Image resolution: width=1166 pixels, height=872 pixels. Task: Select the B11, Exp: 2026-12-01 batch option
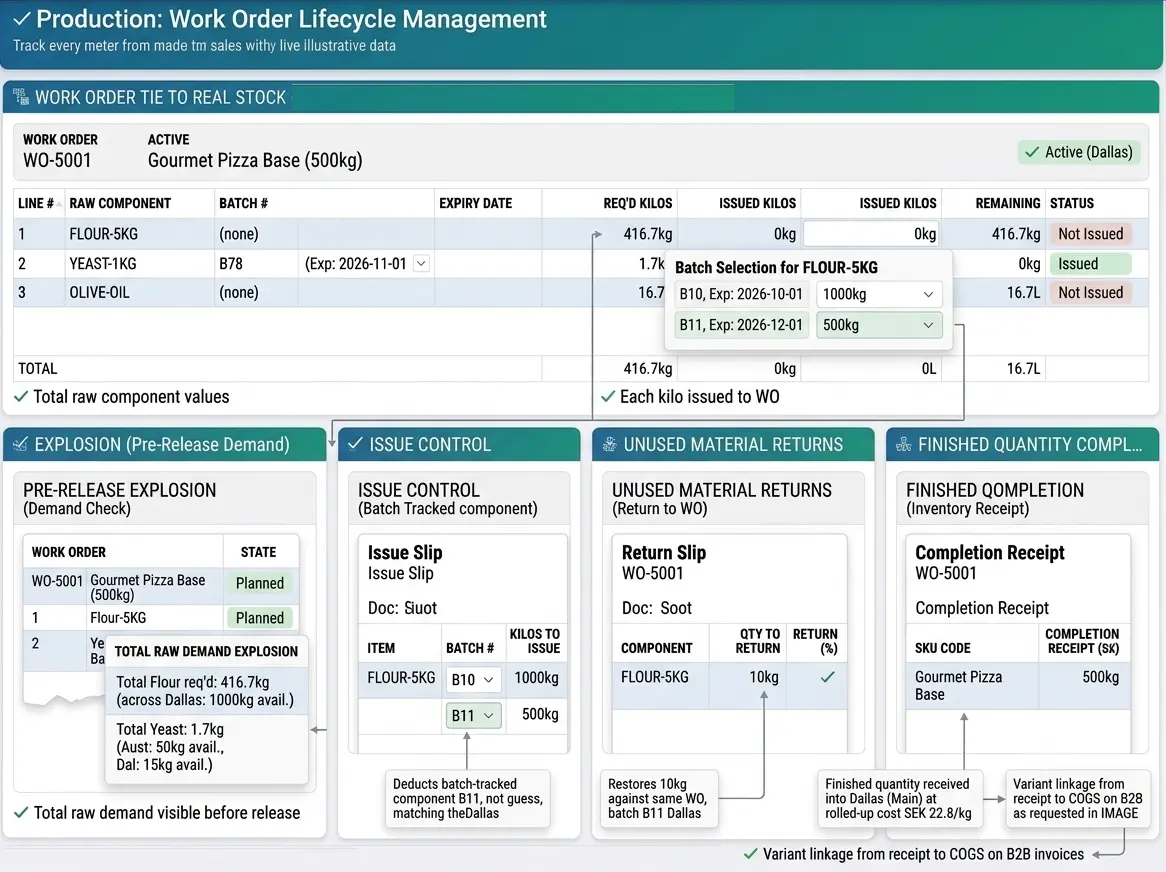[x=741, y=325]
